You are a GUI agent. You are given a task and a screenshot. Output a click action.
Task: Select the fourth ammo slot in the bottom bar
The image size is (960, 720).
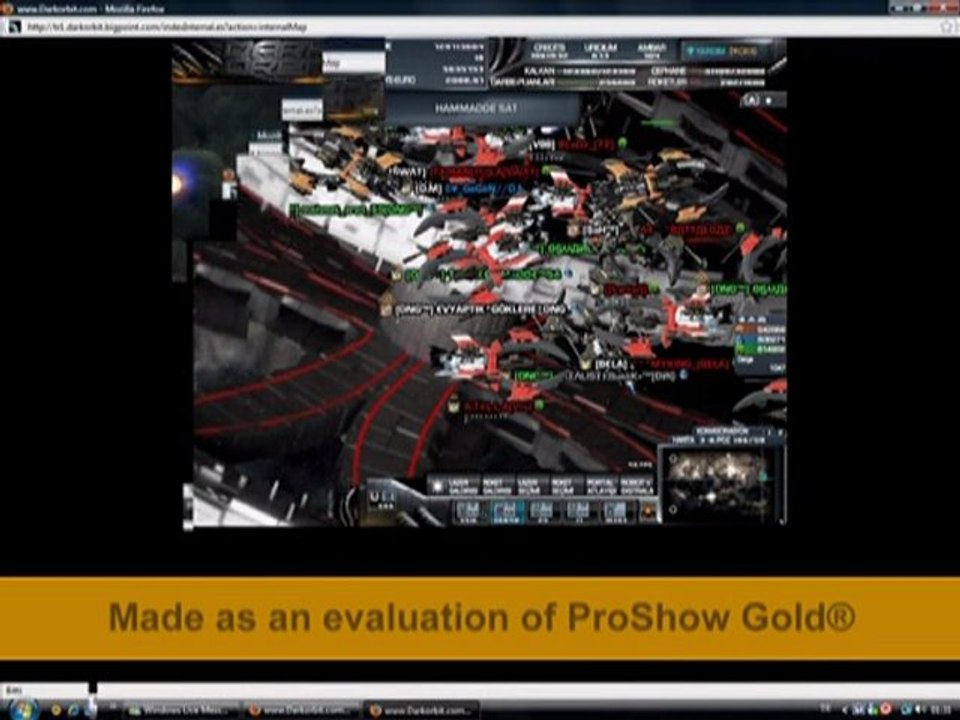click(579, 511)
